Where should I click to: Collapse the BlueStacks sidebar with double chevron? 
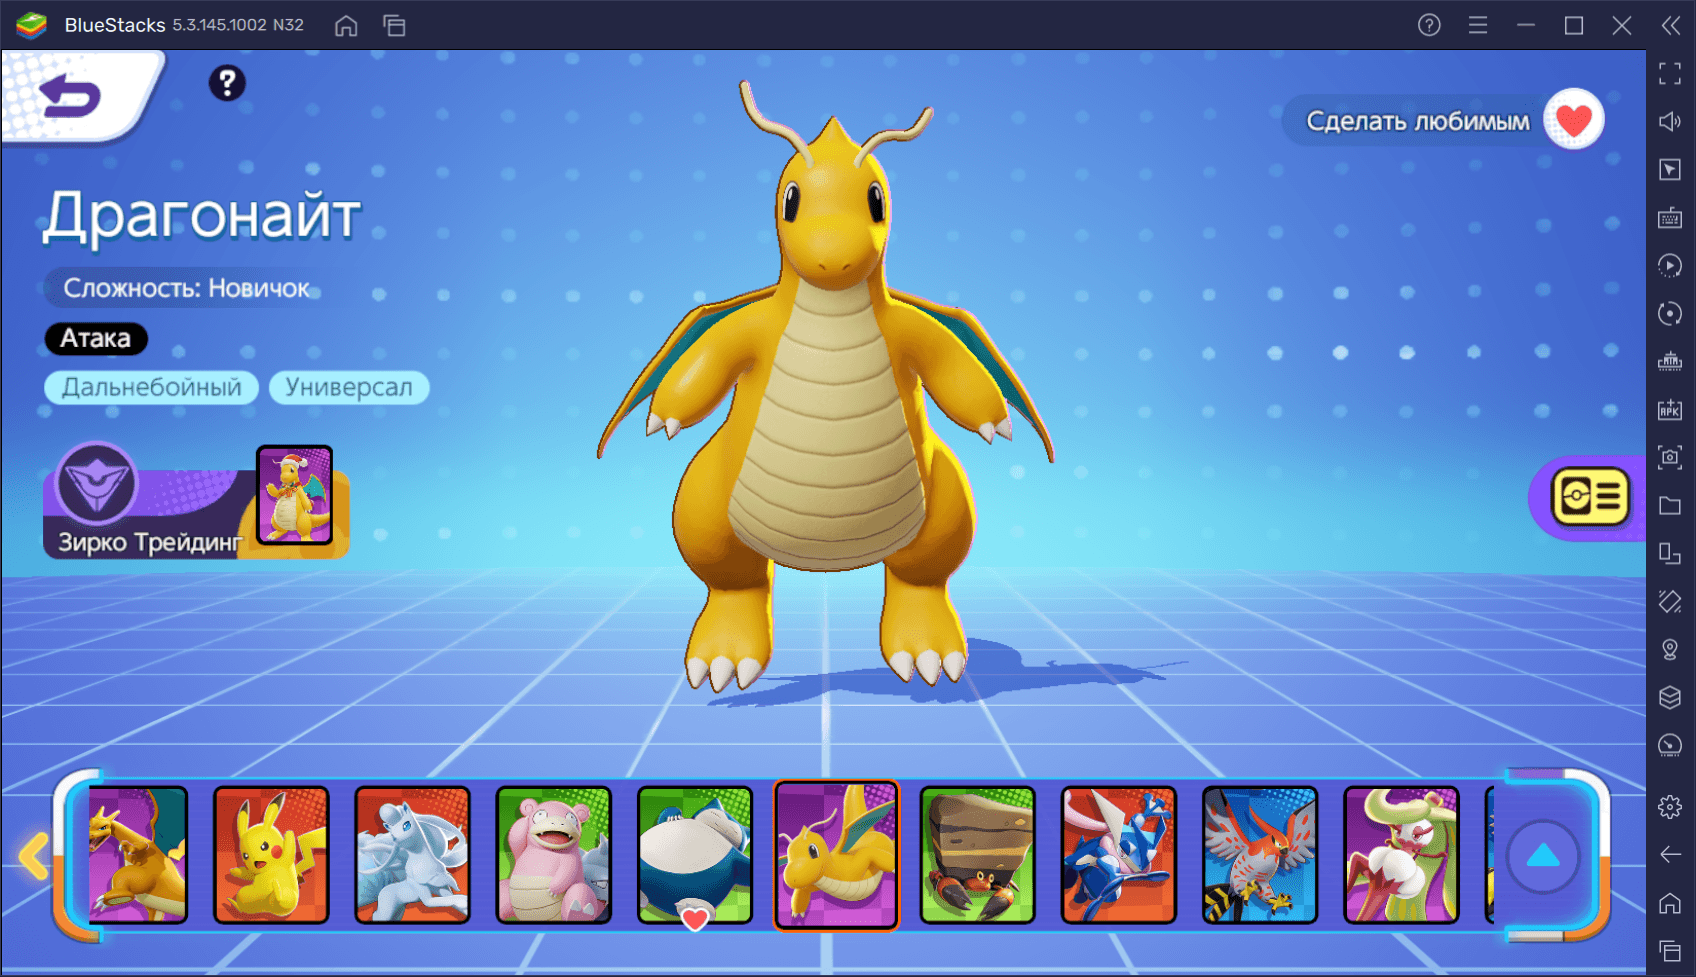pyautogui.click(x=1671, y=25)
